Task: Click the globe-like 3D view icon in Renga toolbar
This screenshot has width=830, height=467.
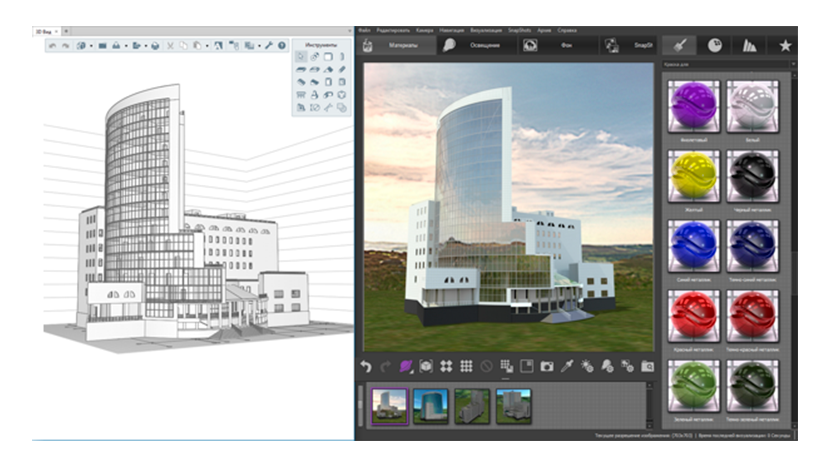Action: [81, 46]
